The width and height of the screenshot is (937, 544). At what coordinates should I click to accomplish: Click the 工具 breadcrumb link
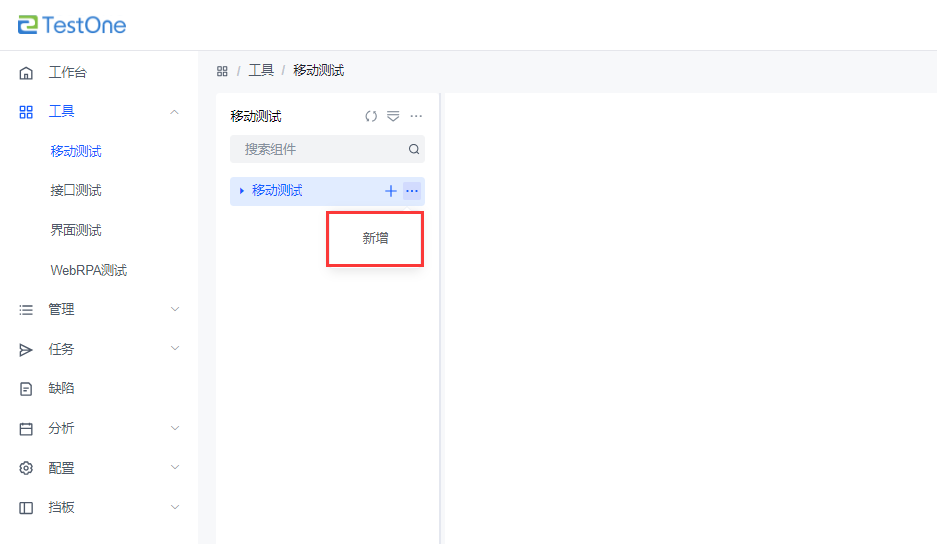point(261,71)
